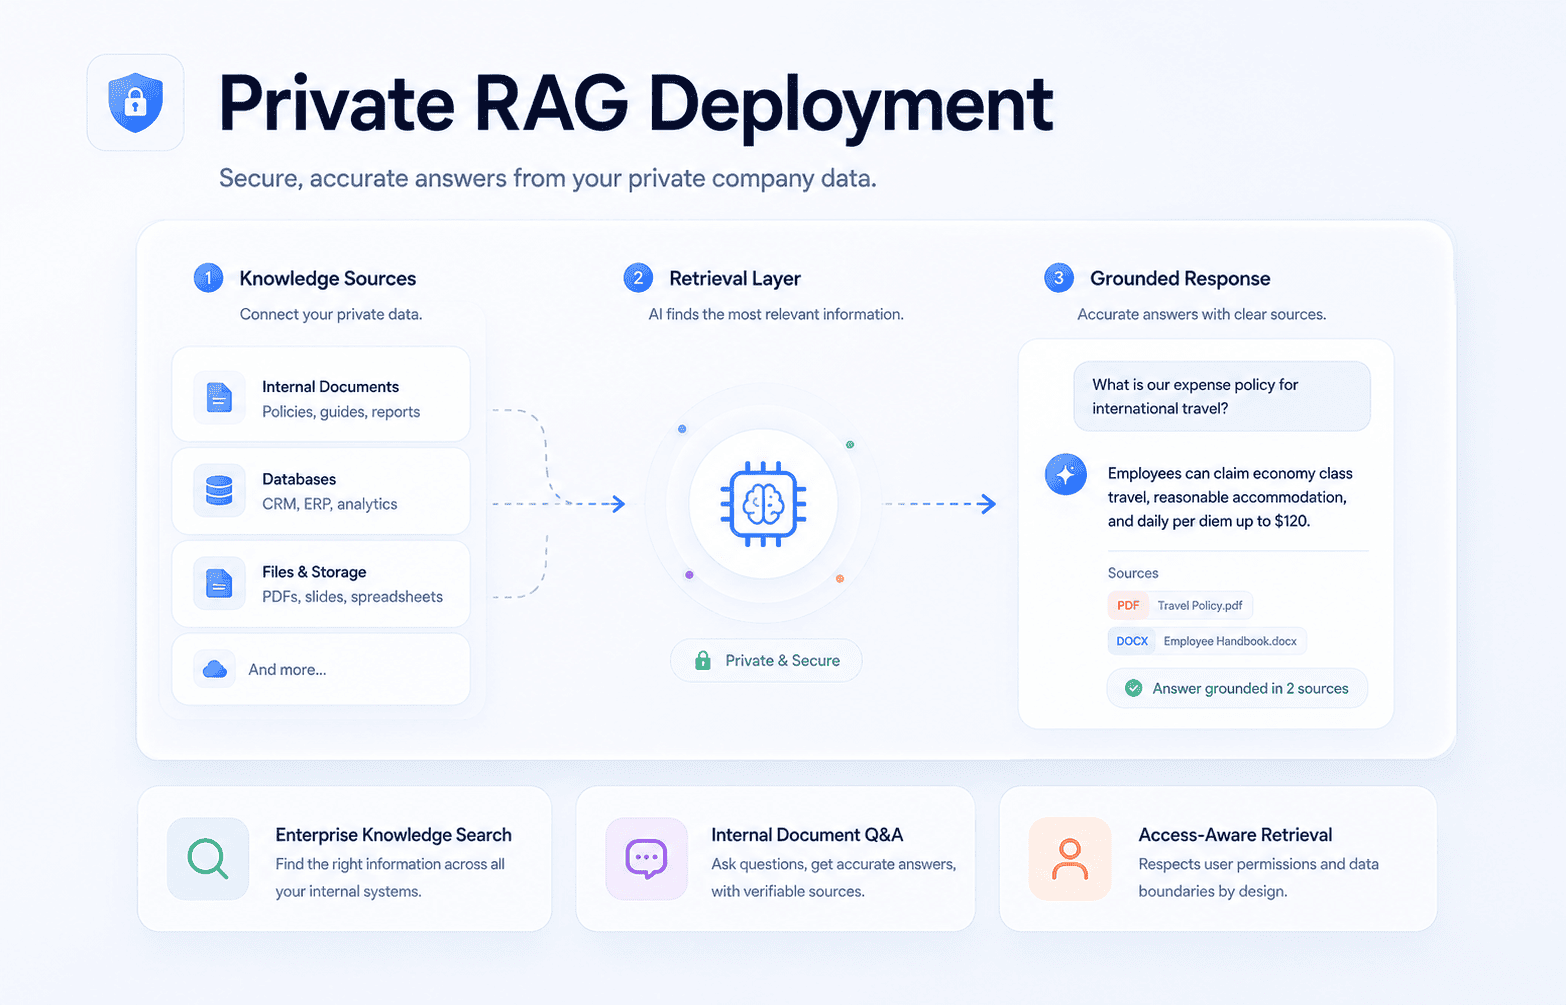Click 'Connect your private data.' text
Viewport: 1566px width, 1005px height.
click(331, 314)
